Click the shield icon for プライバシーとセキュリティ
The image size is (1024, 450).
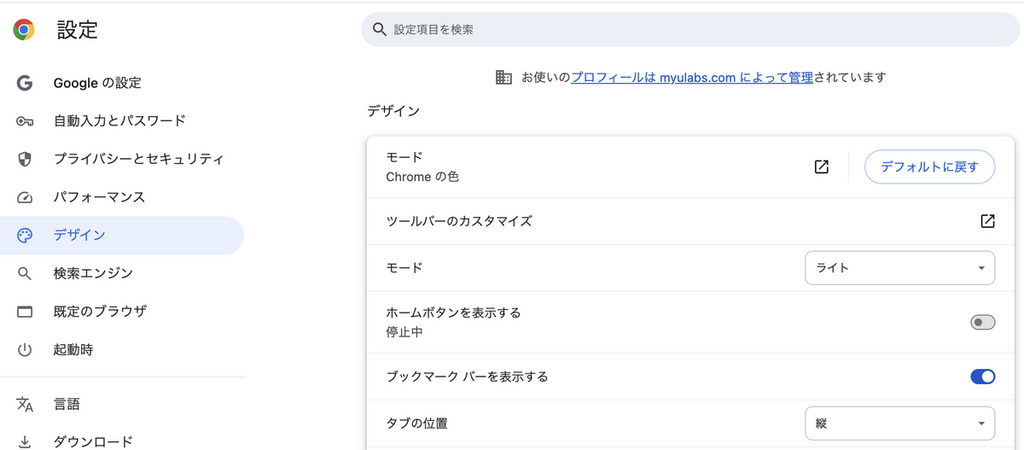click(25, 159)
